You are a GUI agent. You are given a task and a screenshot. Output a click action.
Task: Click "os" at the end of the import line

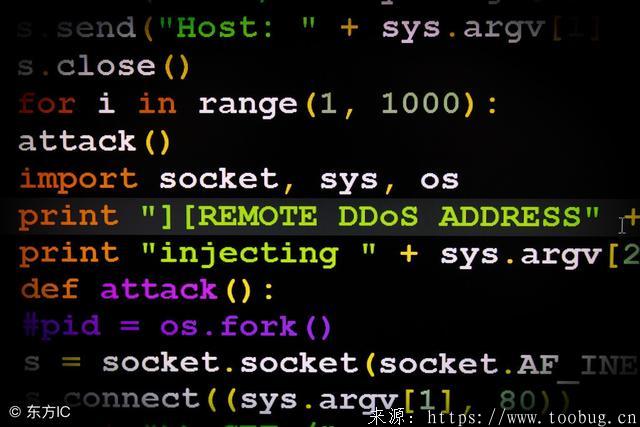pos(439,180)
